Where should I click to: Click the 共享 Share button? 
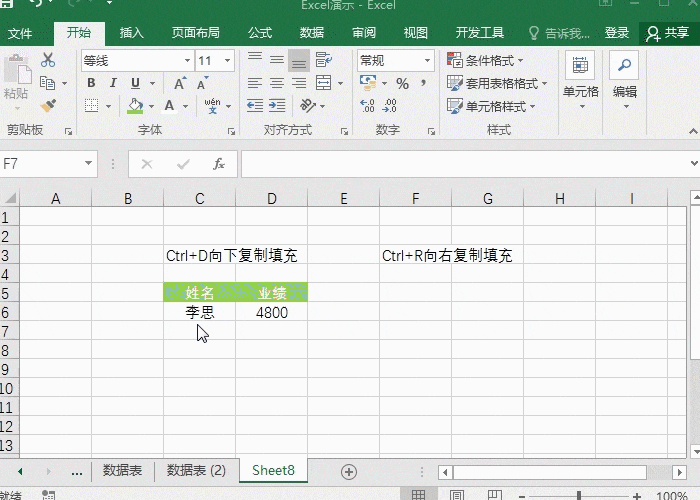point(668,33)
